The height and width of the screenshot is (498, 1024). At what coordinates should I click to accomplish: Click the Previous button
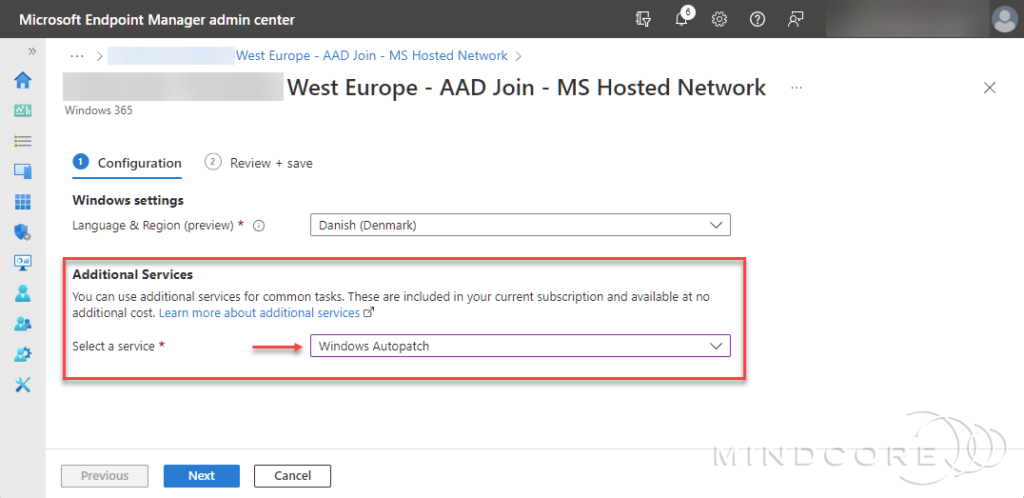click(x=105, y=476)
